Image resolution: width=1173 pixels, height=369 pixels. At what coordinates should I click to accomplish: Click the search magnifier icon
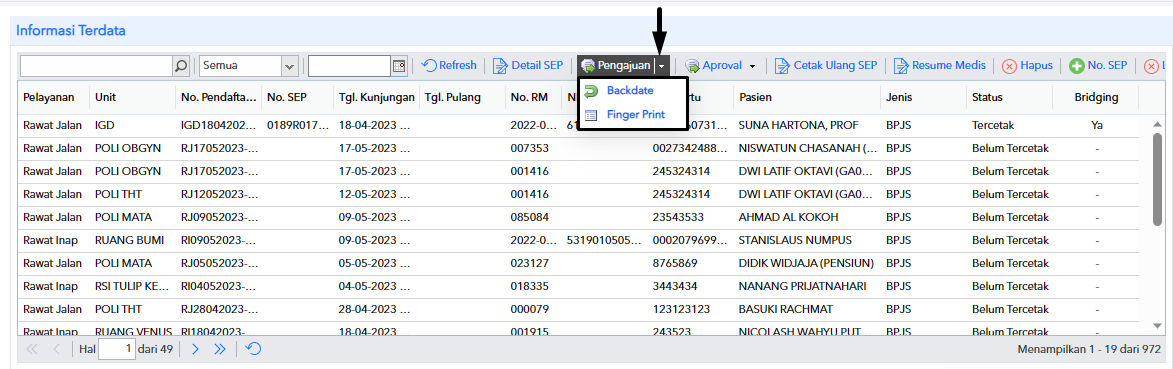click(181, 66)
